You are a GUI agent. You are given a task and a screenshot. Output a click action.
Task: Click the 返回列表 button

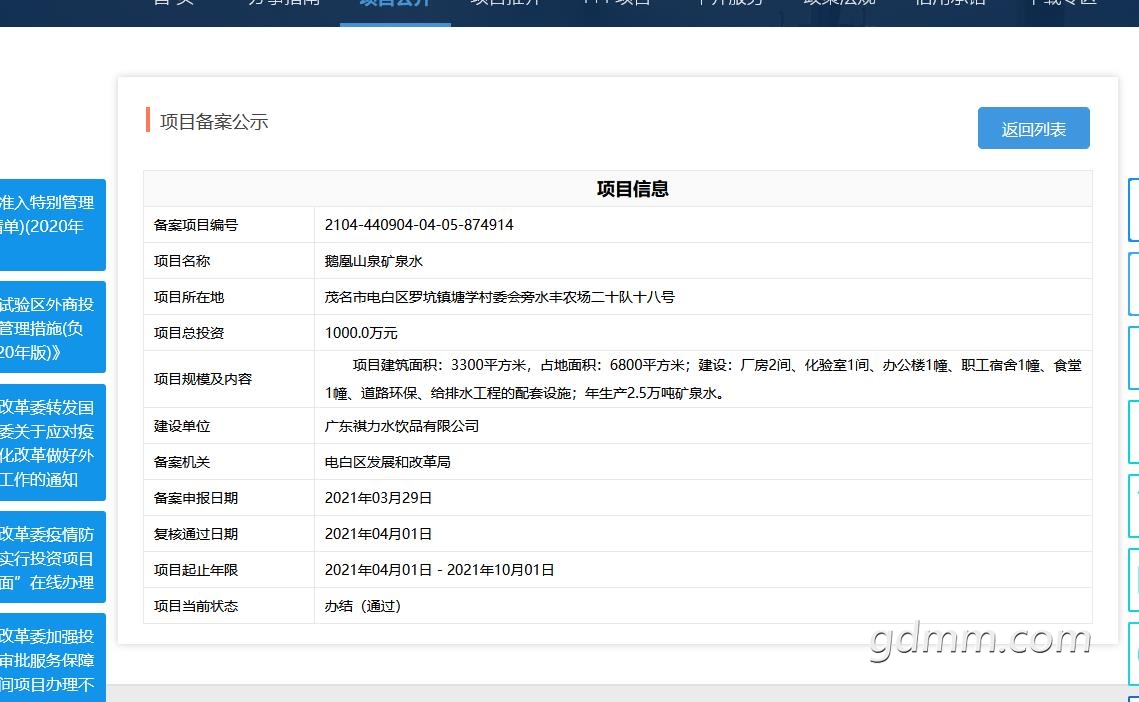[x=1033, y=128]
